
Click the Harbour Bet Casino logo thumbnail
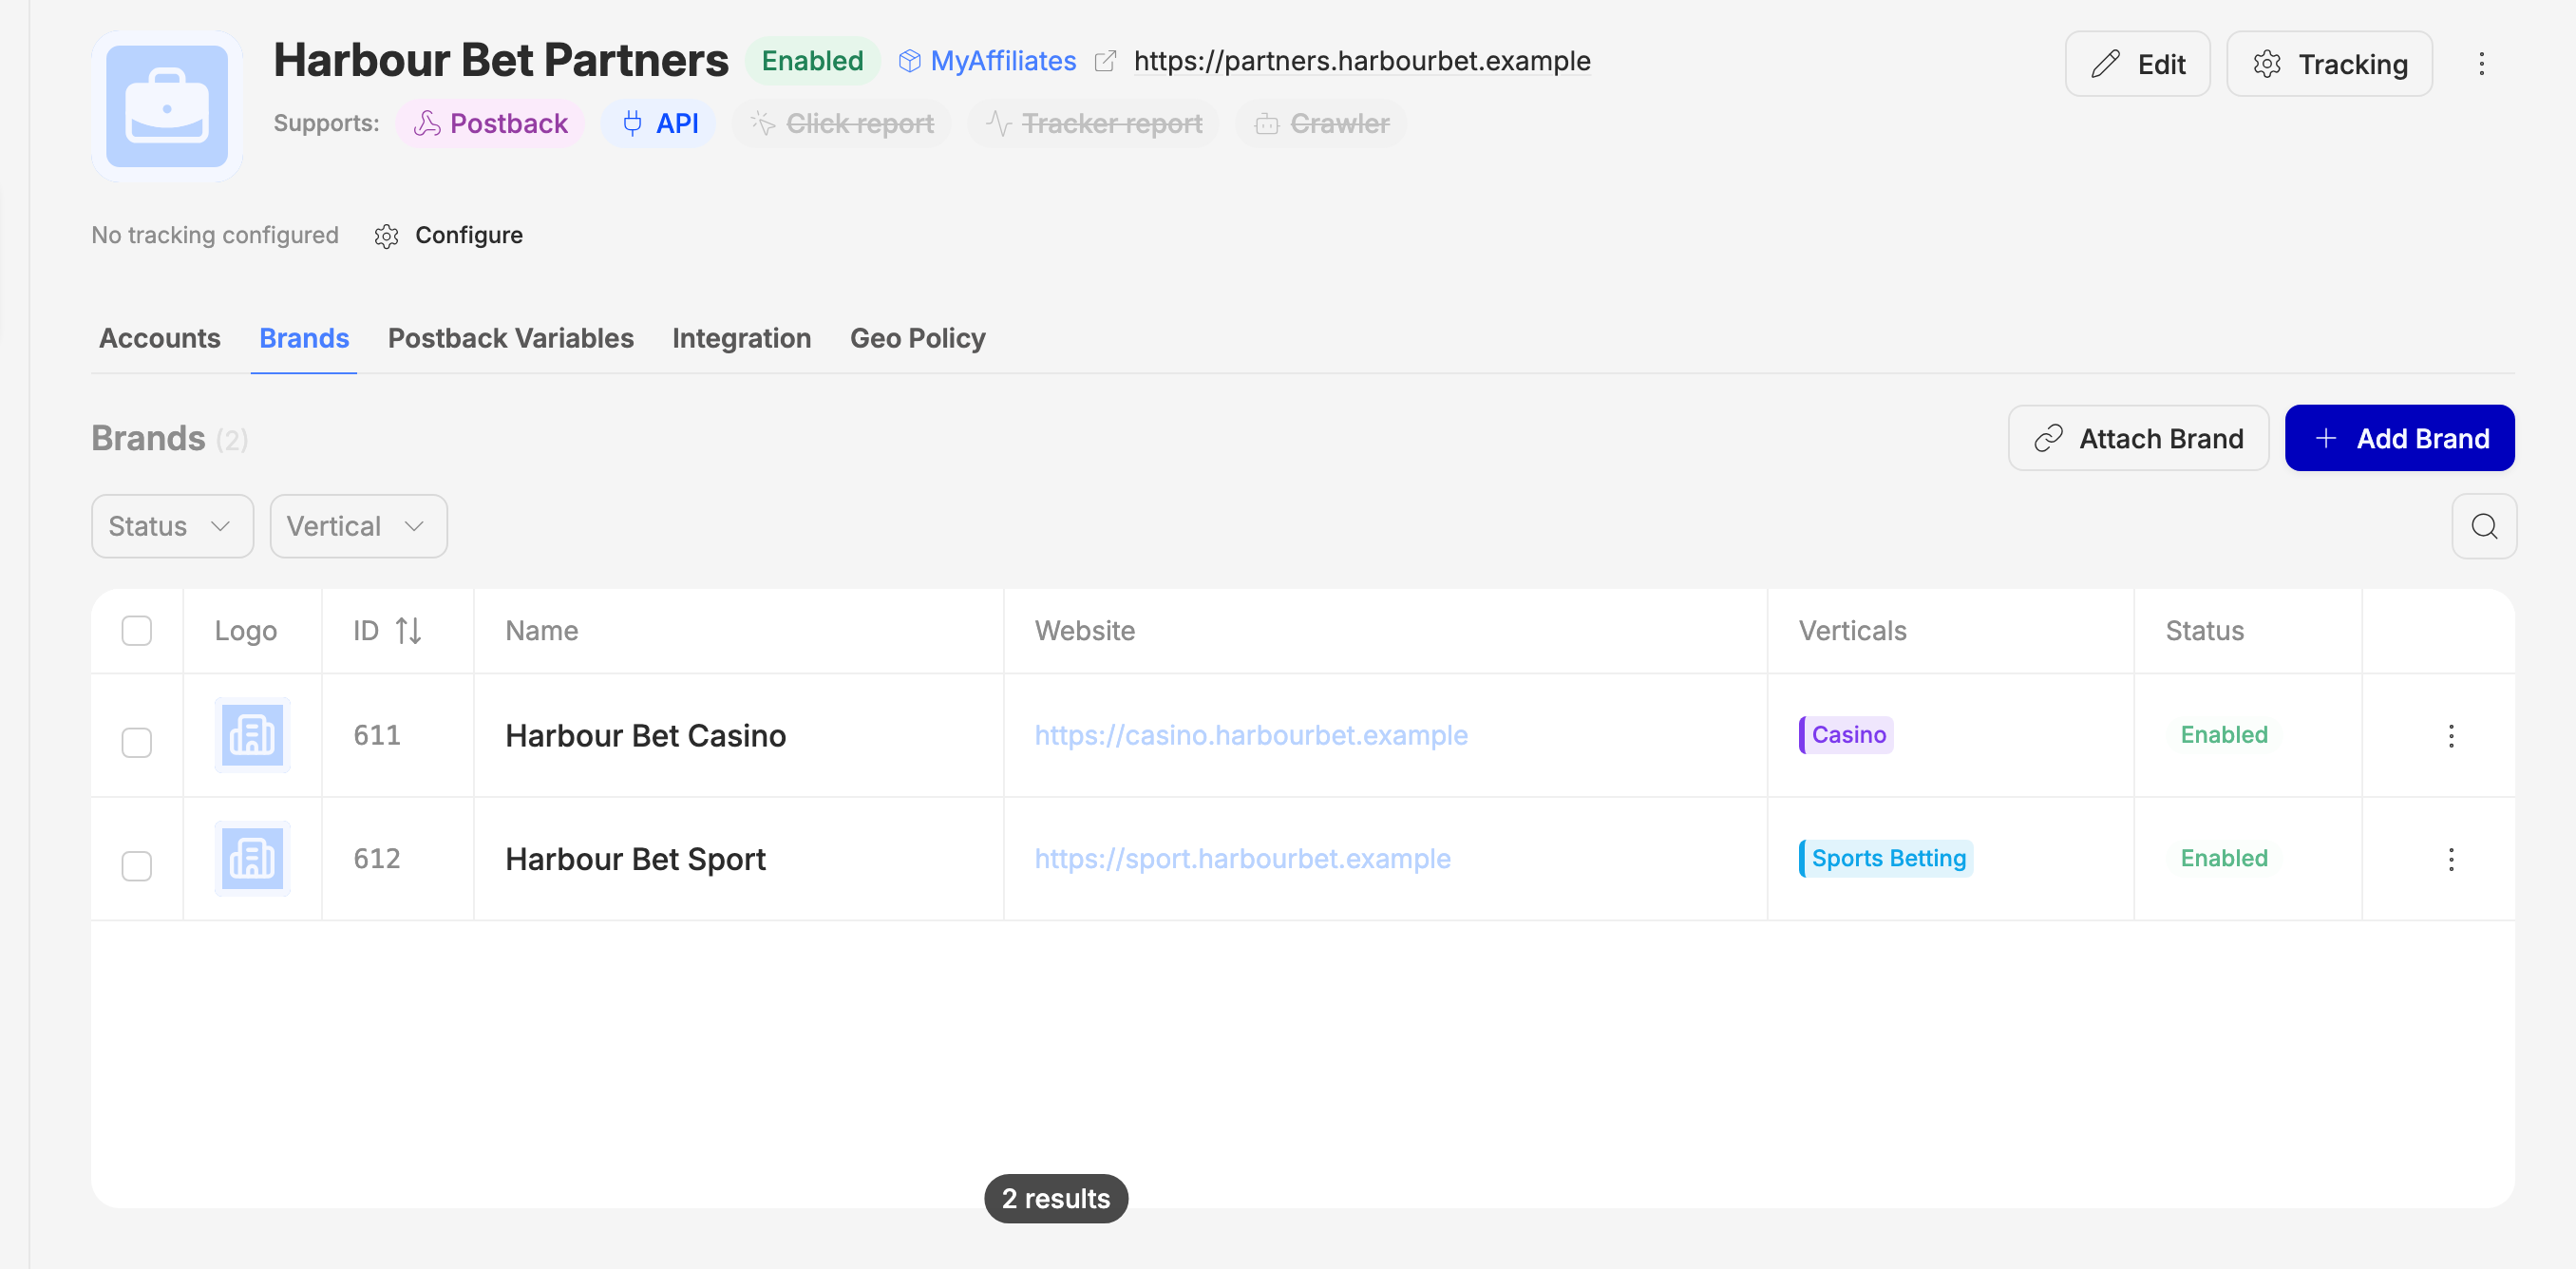click(252, 735)
